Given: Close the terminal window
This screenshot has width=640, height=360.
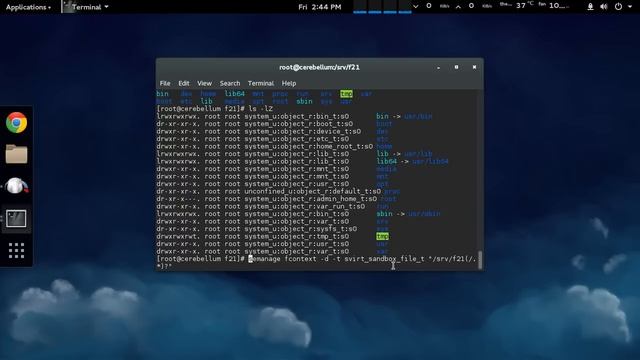Looking at the screenshot, I should [474, 67].
